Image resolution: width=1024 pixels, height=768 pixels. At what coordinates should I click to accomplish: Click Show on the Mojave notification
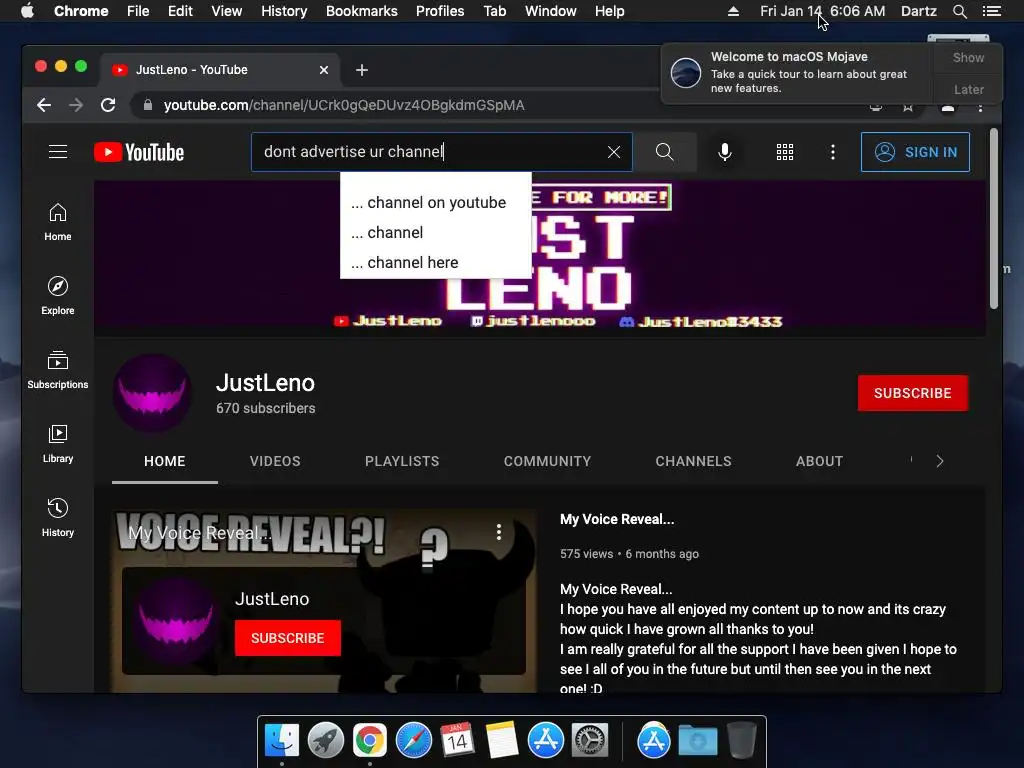pos(968,57)
